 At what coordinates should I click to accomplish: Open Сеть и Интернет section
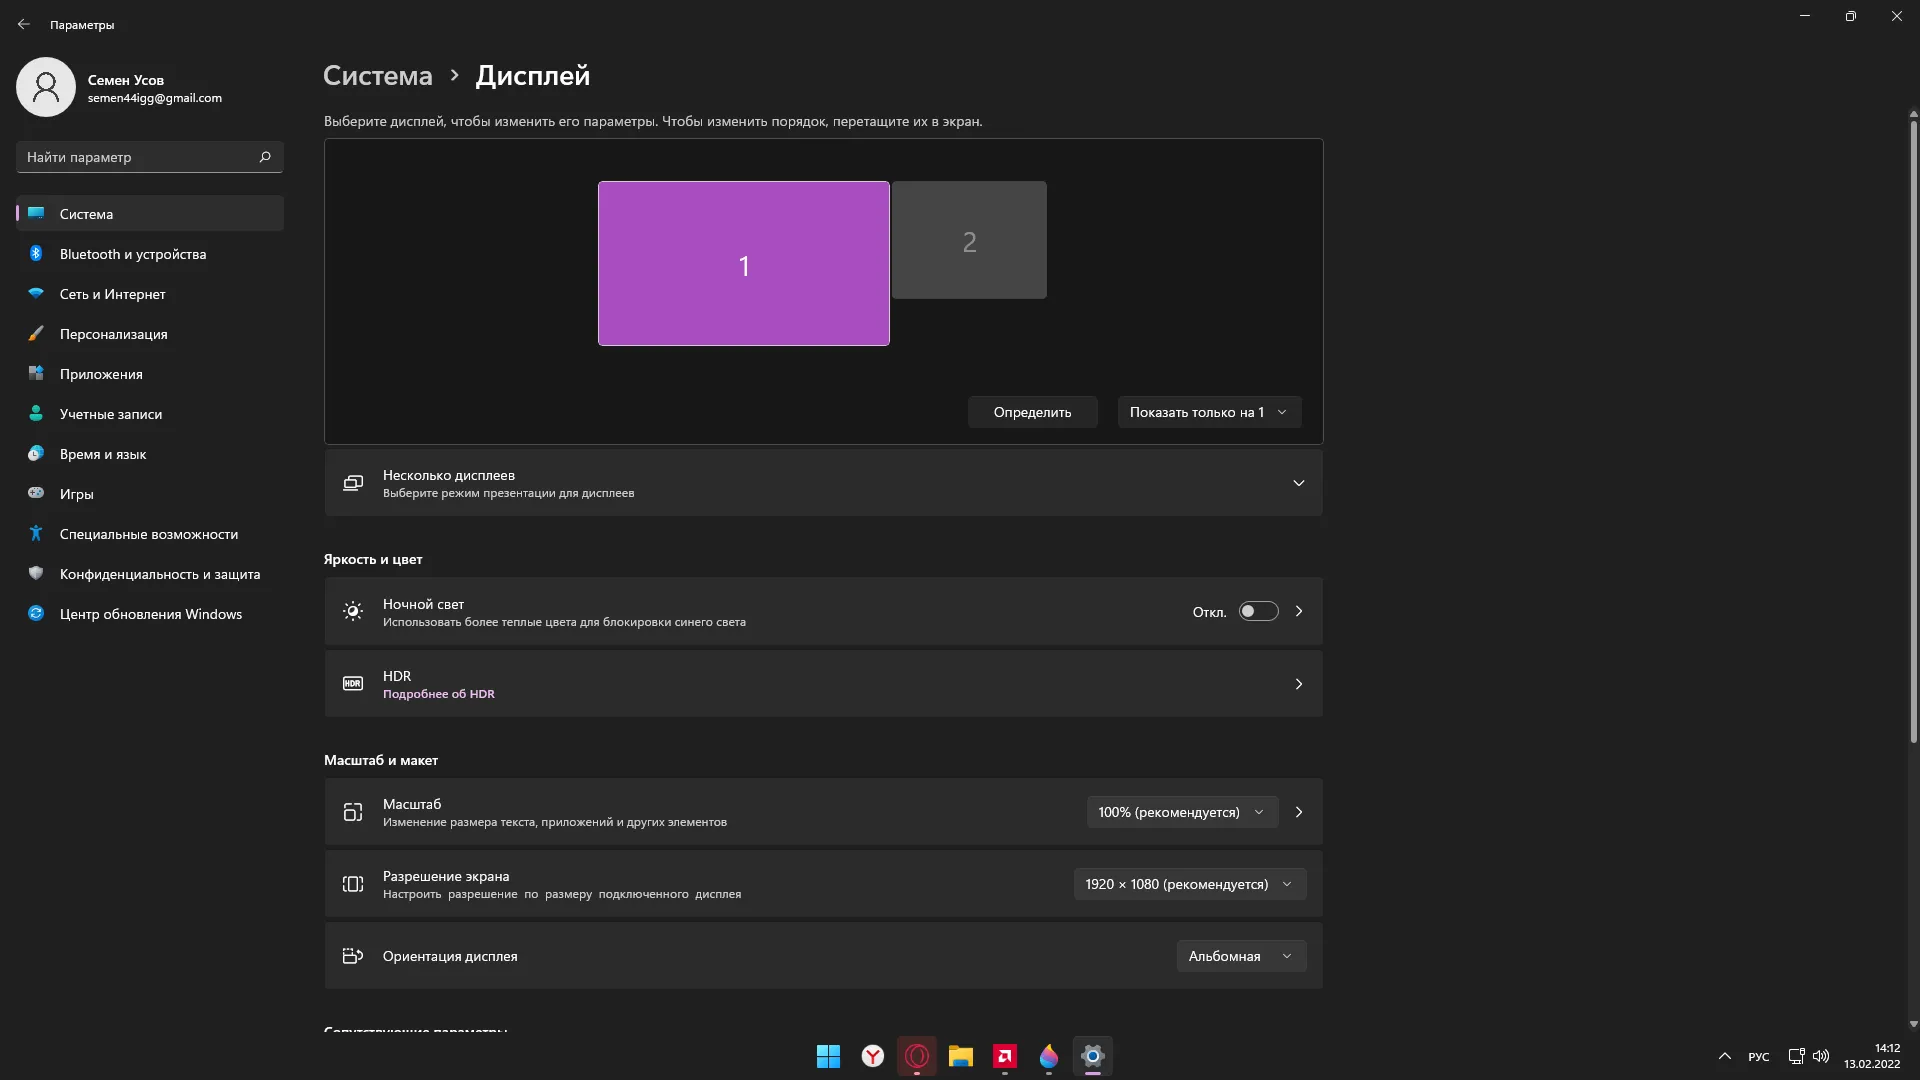pos(150,294)
